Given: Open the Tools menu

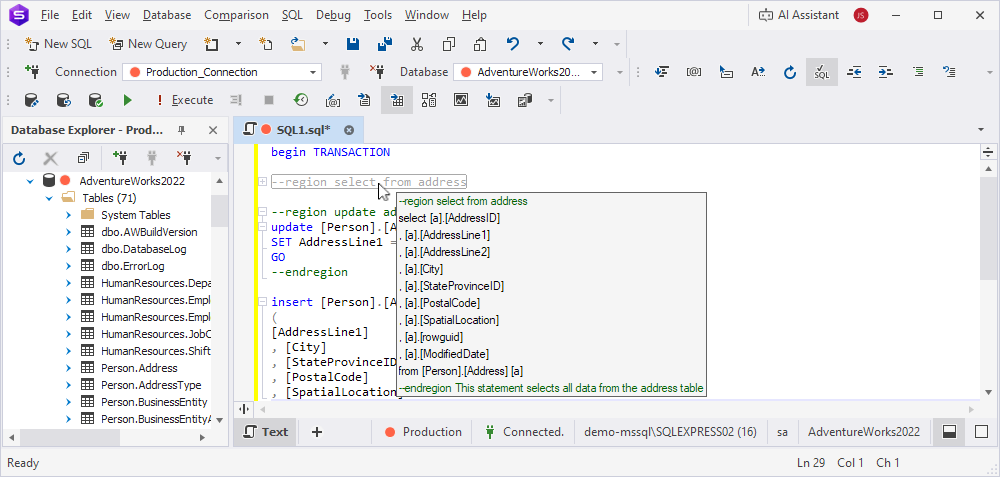Looking at the screenshot, I should pos(378,15).
